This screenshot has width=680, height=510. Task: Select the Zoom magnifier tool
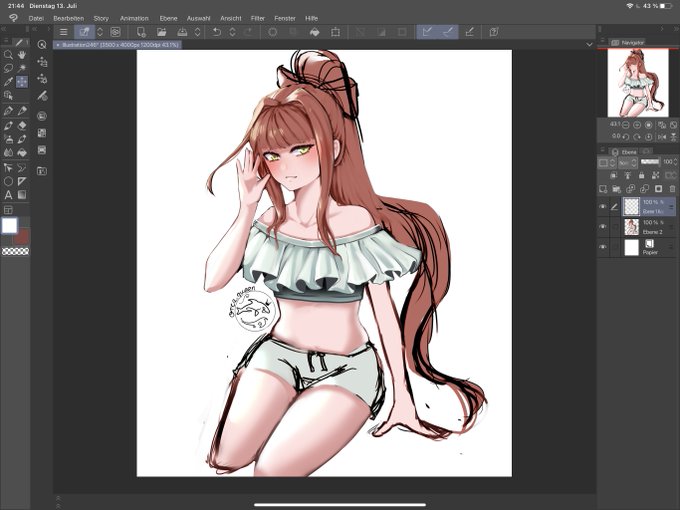point(8,55)
